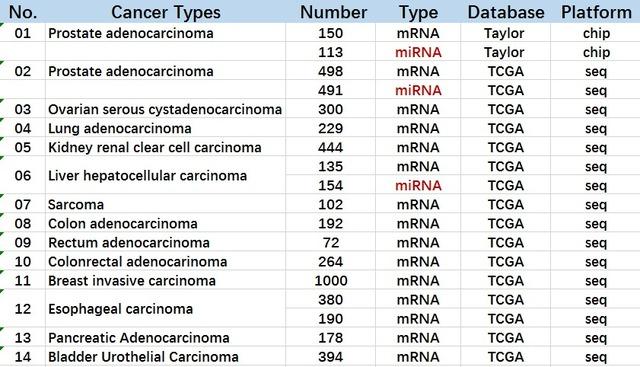Click the red miRNA cell beside 491
Screen dimensions: 640x367
point(418,90)
